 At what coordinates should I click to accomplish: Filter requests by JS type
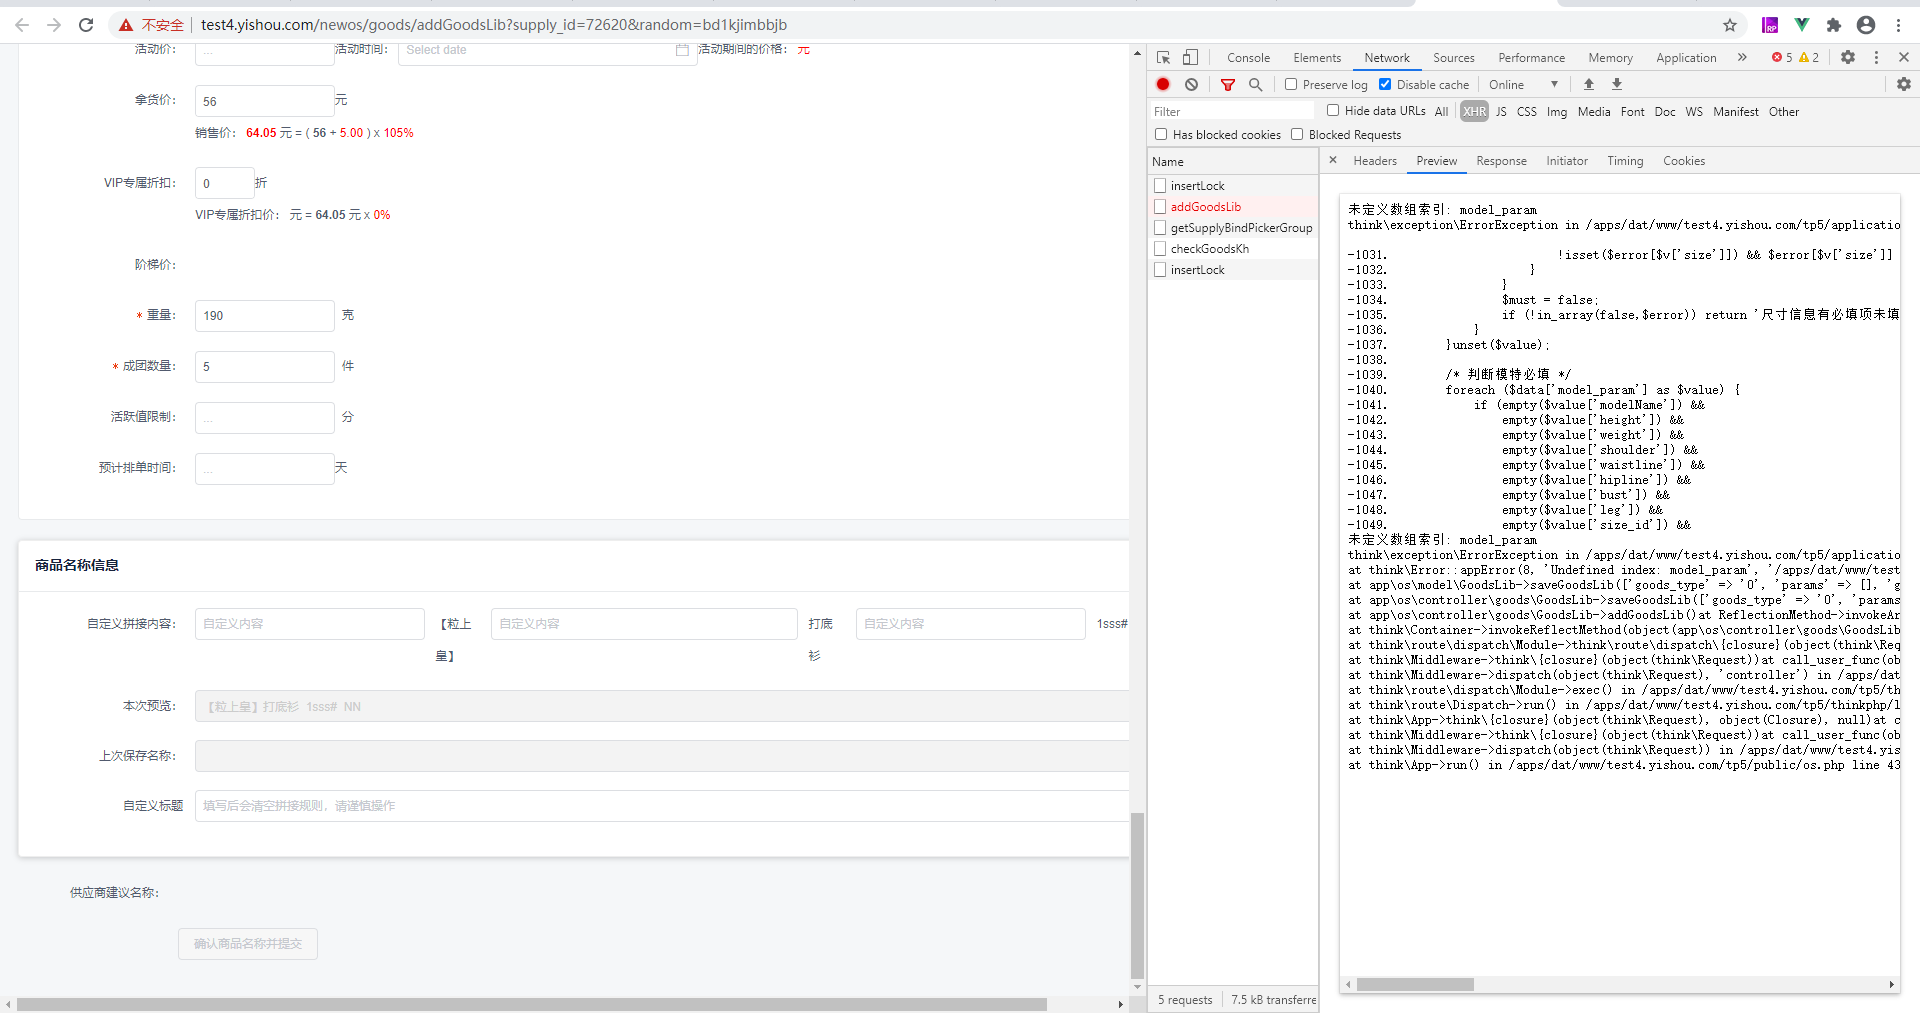click(1501, 112)
